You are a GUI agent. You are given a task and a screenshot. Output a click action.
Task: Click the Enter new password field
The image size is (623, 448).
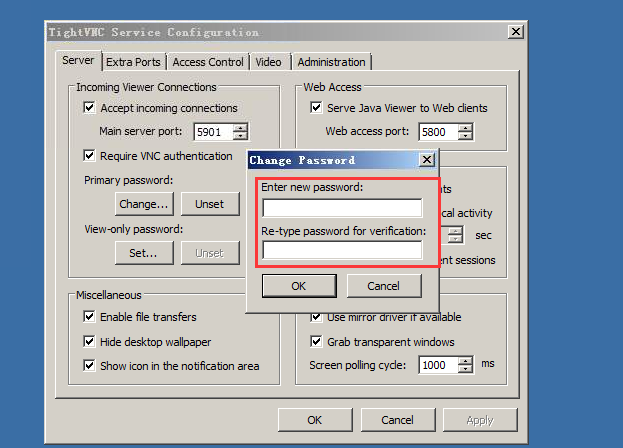[x=342, y=208]
